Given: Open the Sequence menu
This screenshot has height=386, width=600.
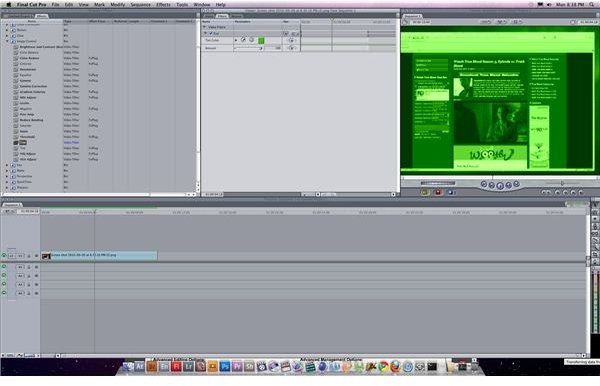Looking at the screenshot, I should pyautogui.click(x=140, y=5).
